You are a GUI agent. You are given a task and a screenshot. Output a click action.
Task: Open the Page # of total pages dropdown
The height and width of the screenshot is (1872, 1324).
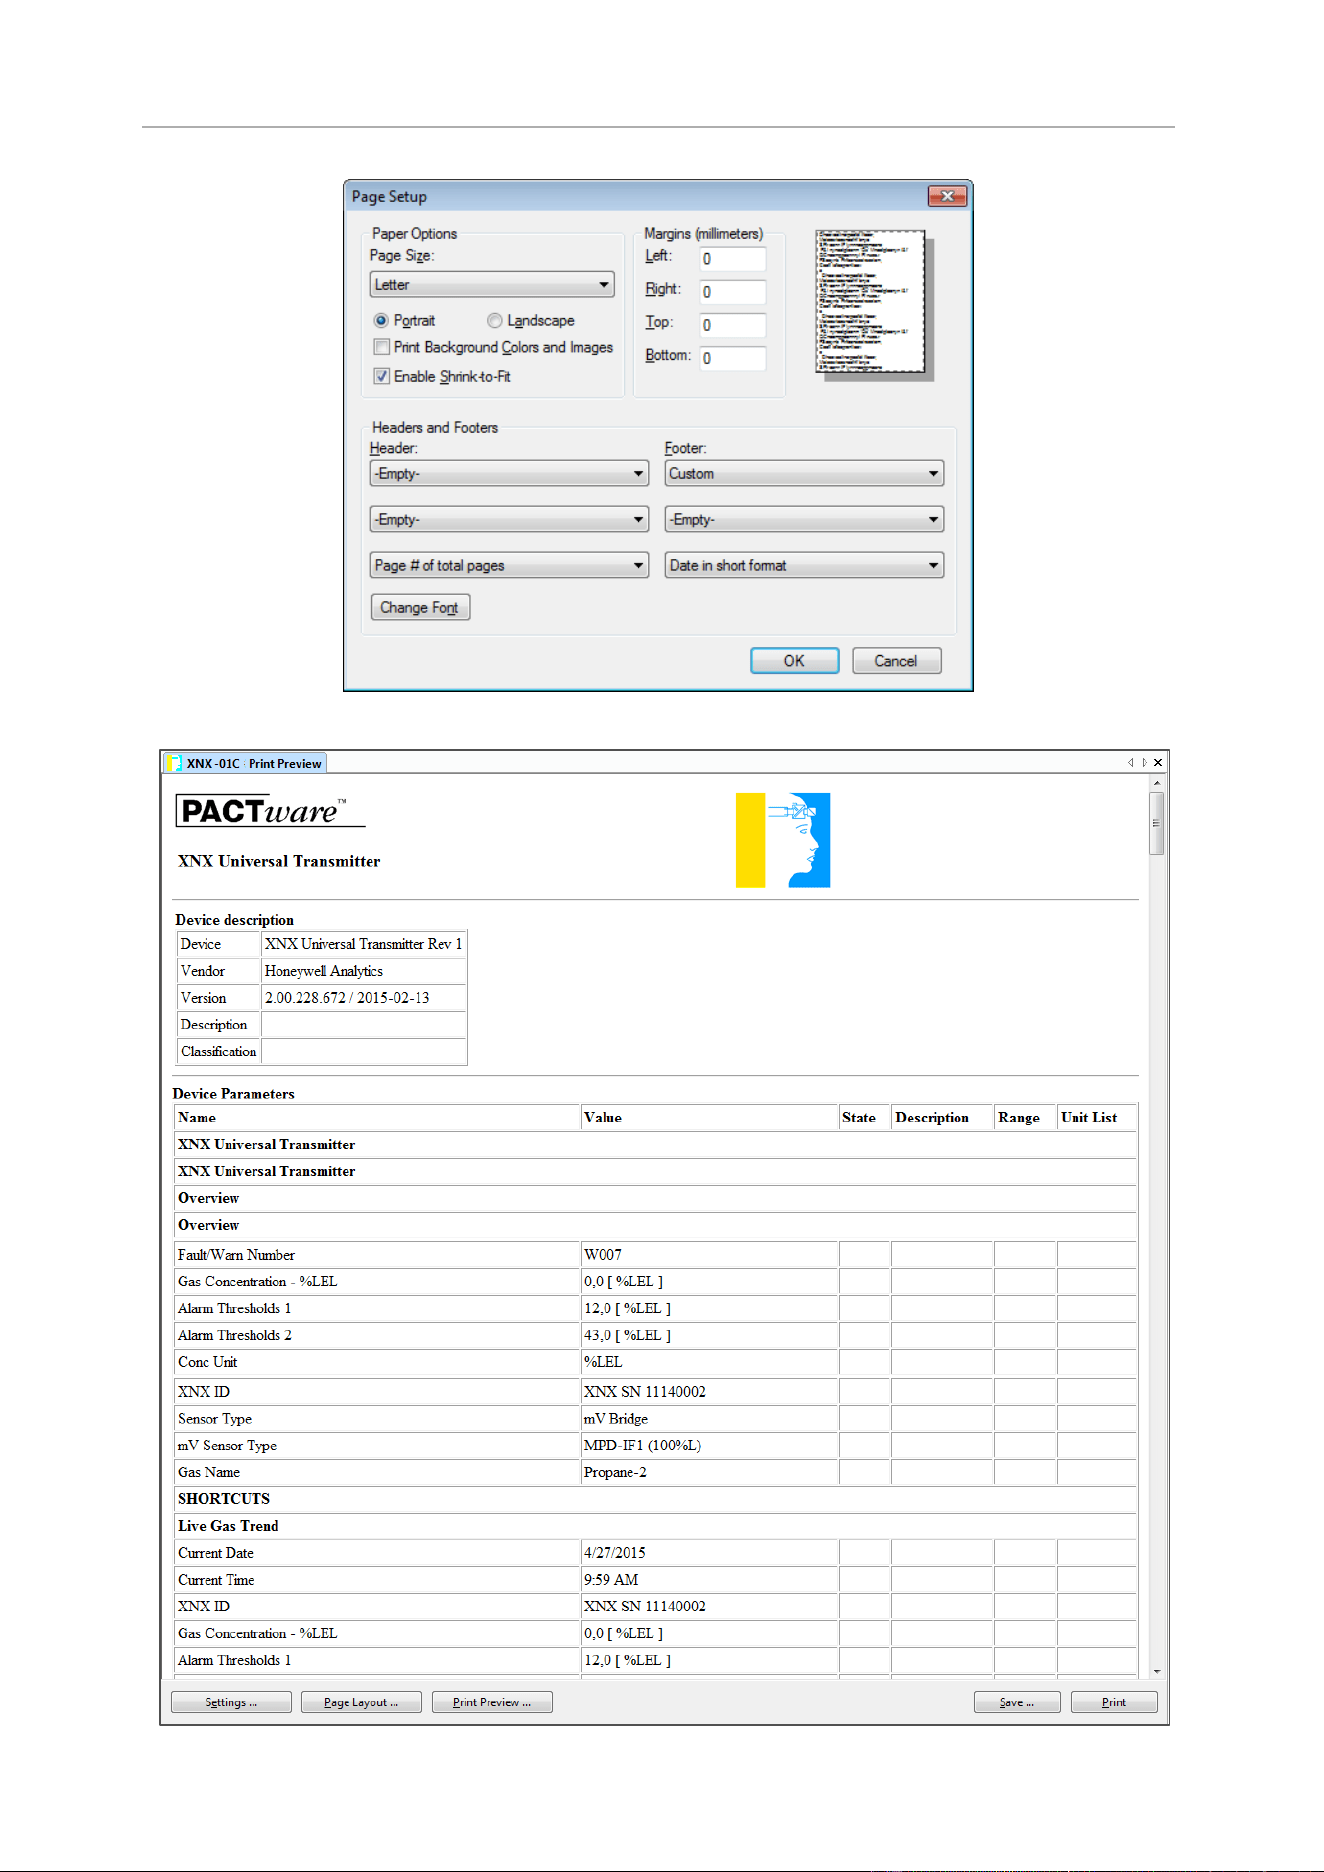coord(509,566)
